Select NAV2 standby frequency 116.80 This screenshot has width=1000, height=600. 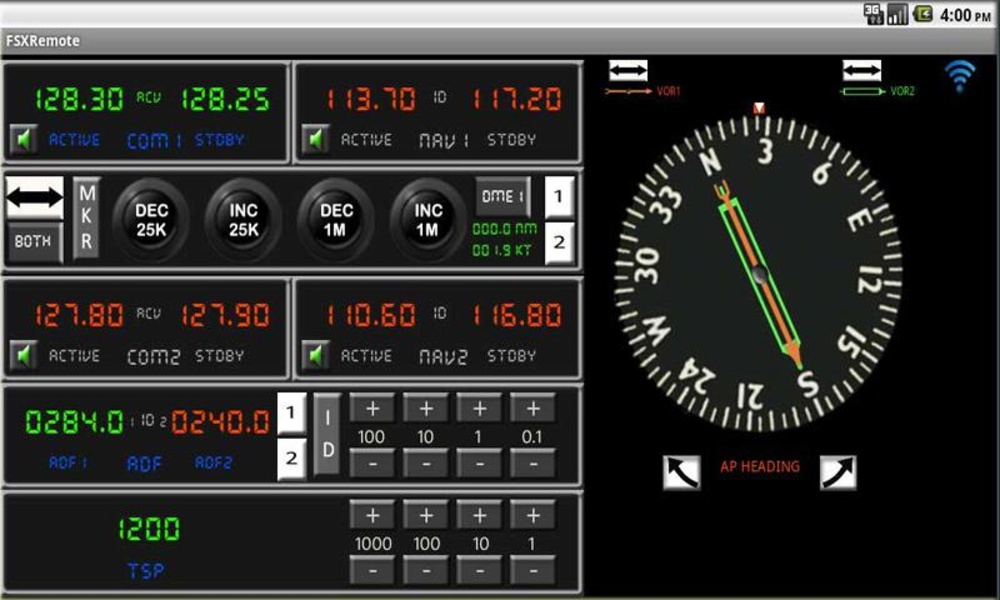(x=517, y=316)
